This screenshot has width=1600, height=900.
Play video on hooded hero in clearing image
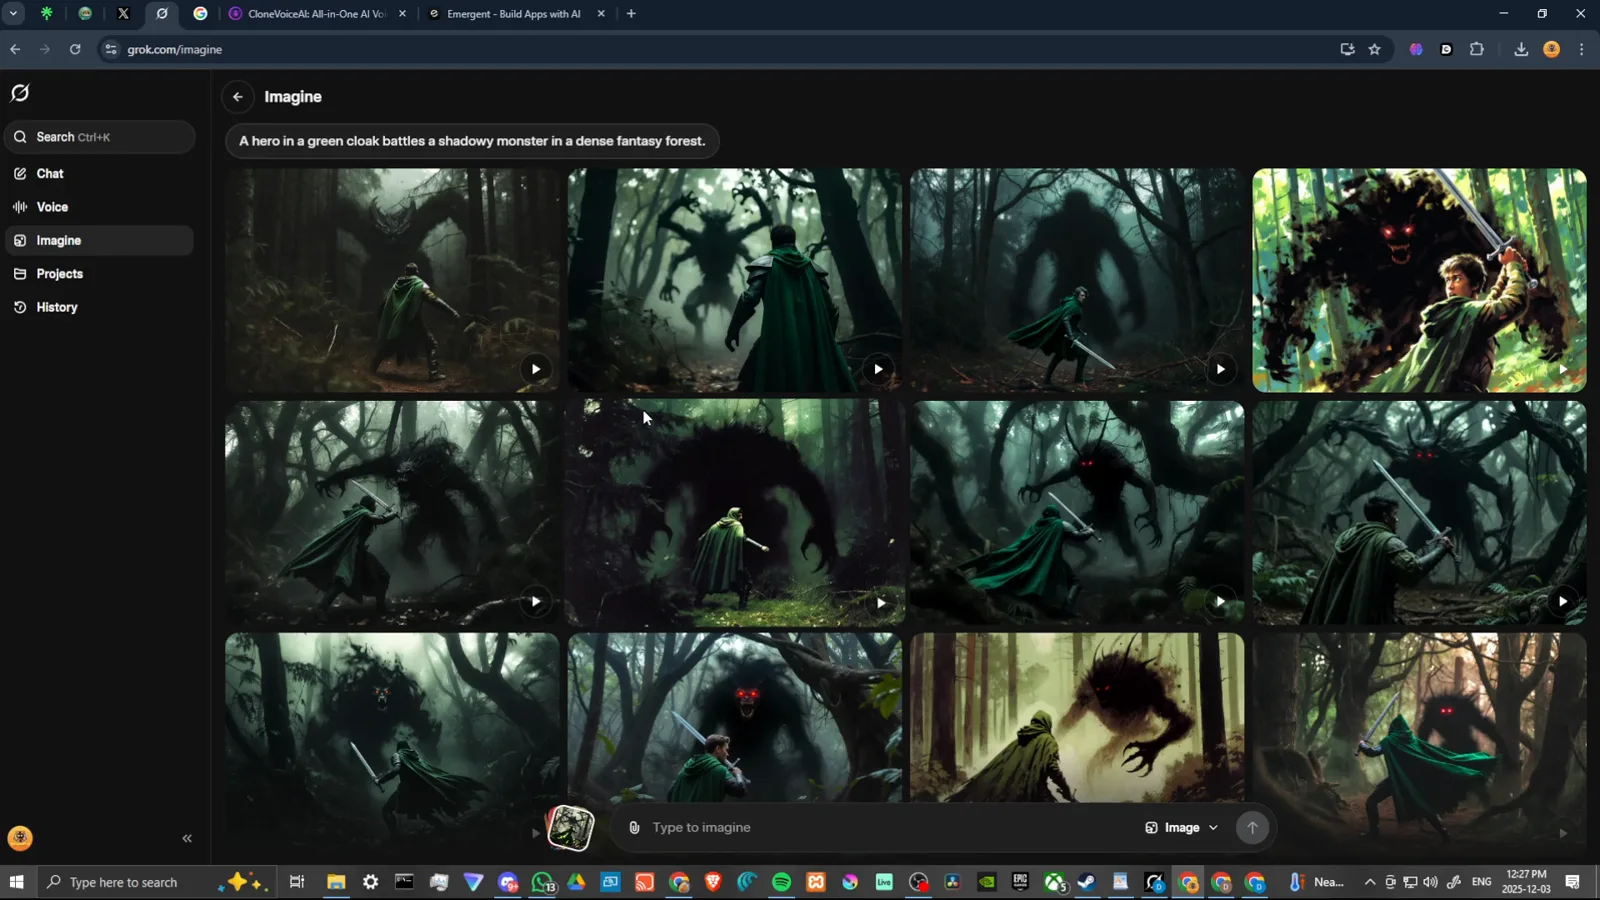pyautogui.click(x=881, y=602)
